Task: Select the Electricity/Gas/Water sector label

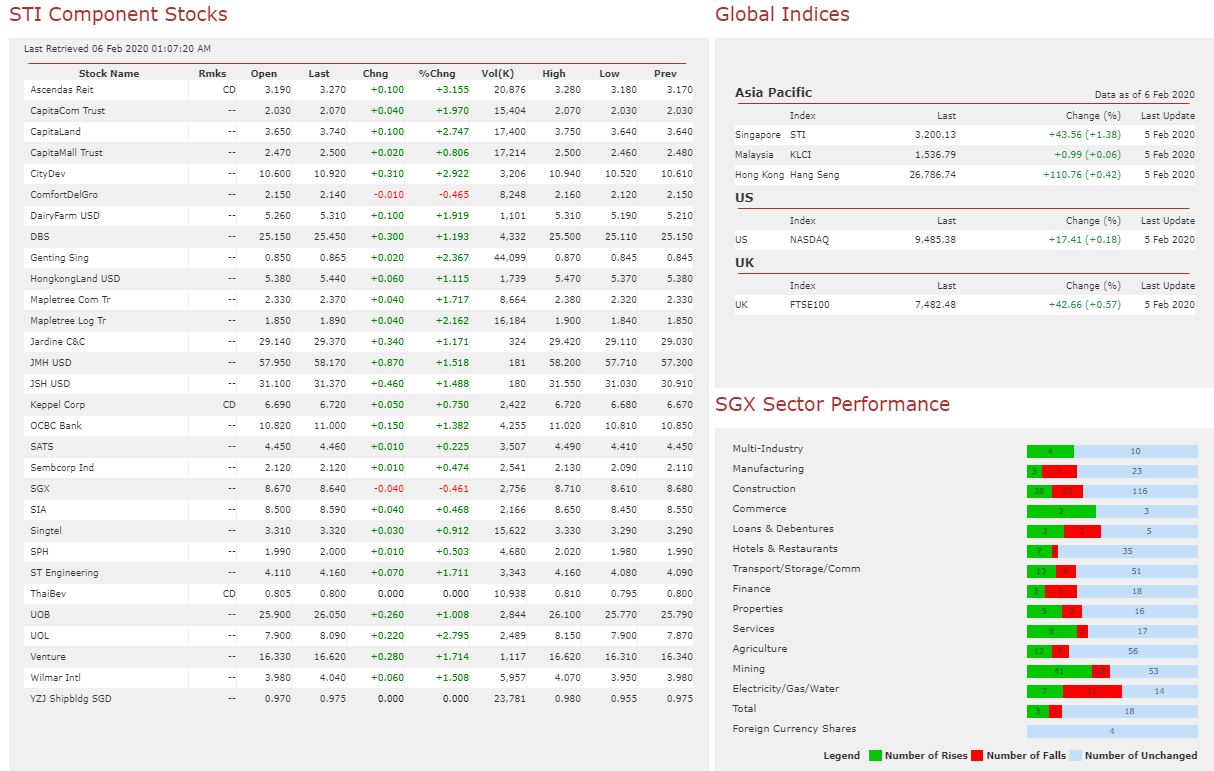Action: (x=785, y=688)
